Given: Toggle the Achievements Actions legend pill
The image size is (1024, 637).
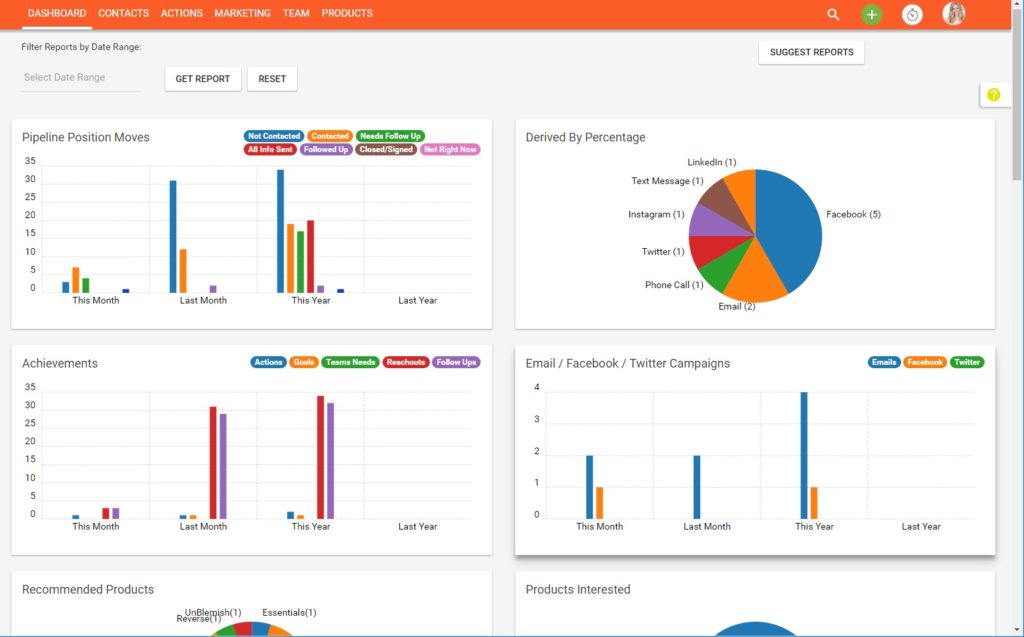Looking at the screenshot, I should coord(268,362).
